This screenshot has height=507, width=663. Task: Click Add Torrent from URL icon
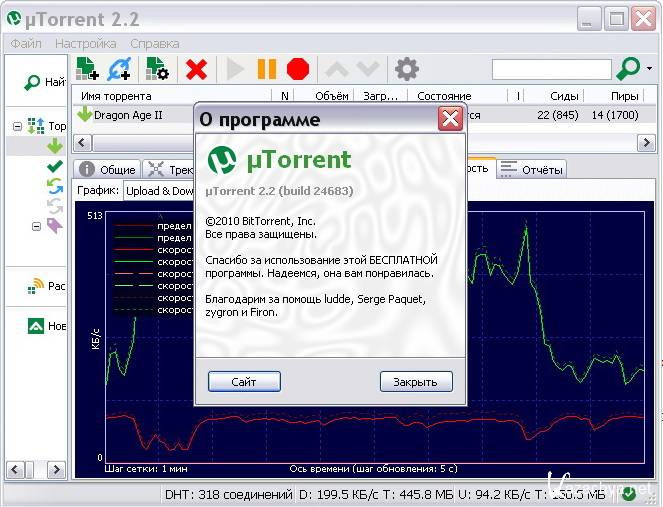point(121,69)
